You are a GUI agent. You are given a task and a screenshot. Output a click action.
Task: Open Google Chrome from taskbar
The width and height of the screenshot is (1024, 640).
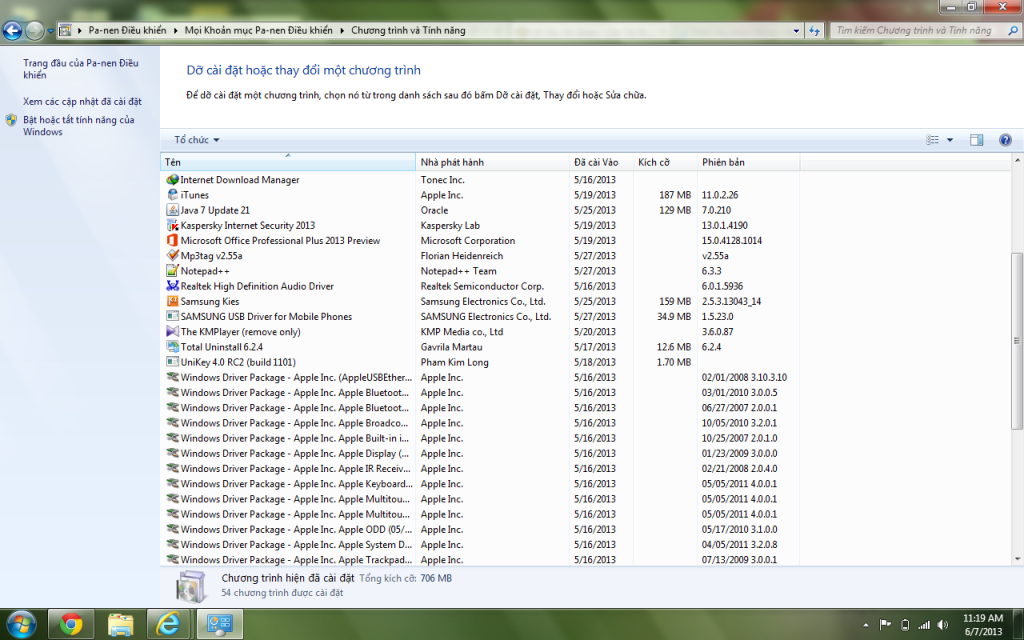(71, 624)
